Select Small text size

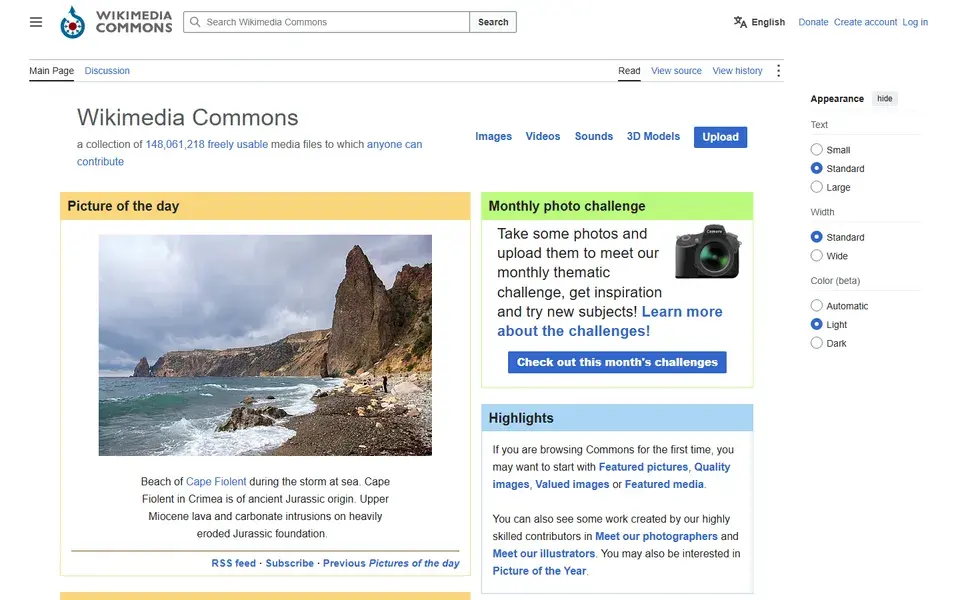pyautogui.click(x=816, y=149)
